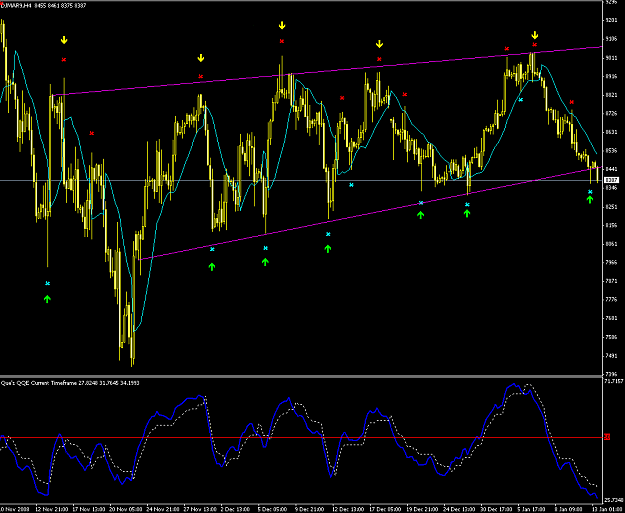The width and height of the screenshot is (625, 513).
Task: Select the gray horizontal current price line
Action: (301, 181)
